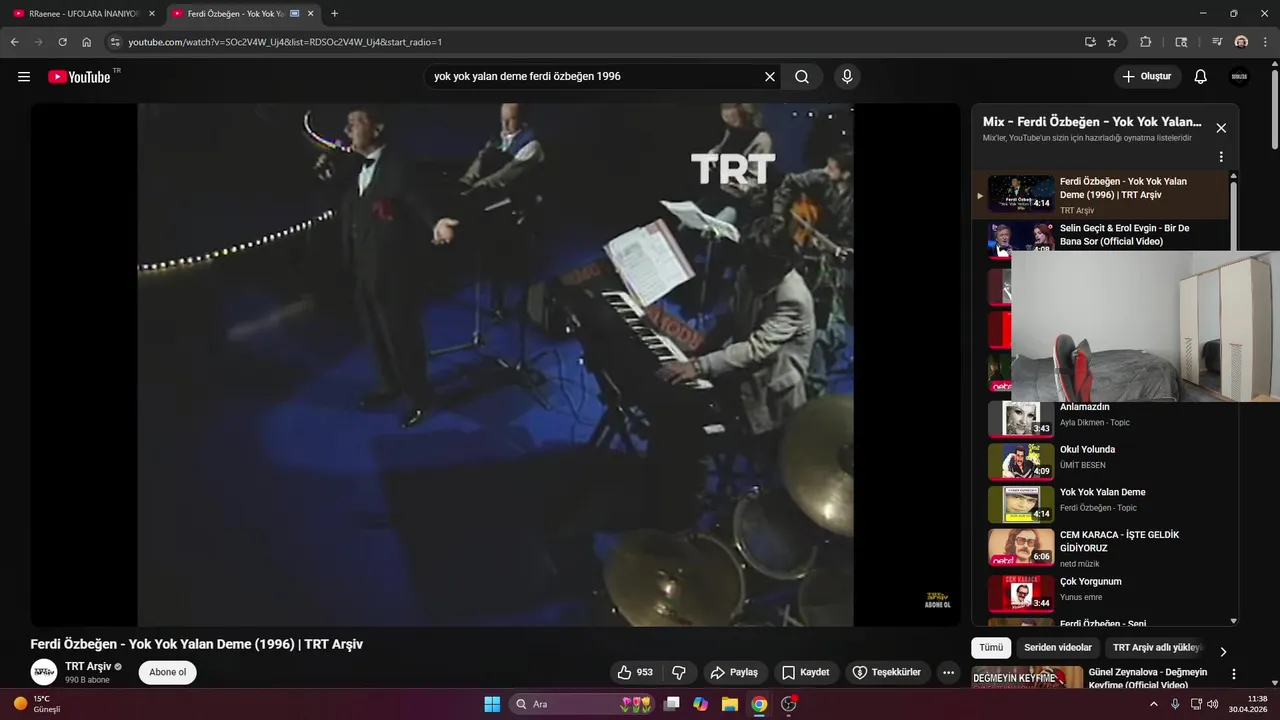Viewport: 1280px width, 720px height.
Task: Launch Copilot from taskbar
Action: 701,704
